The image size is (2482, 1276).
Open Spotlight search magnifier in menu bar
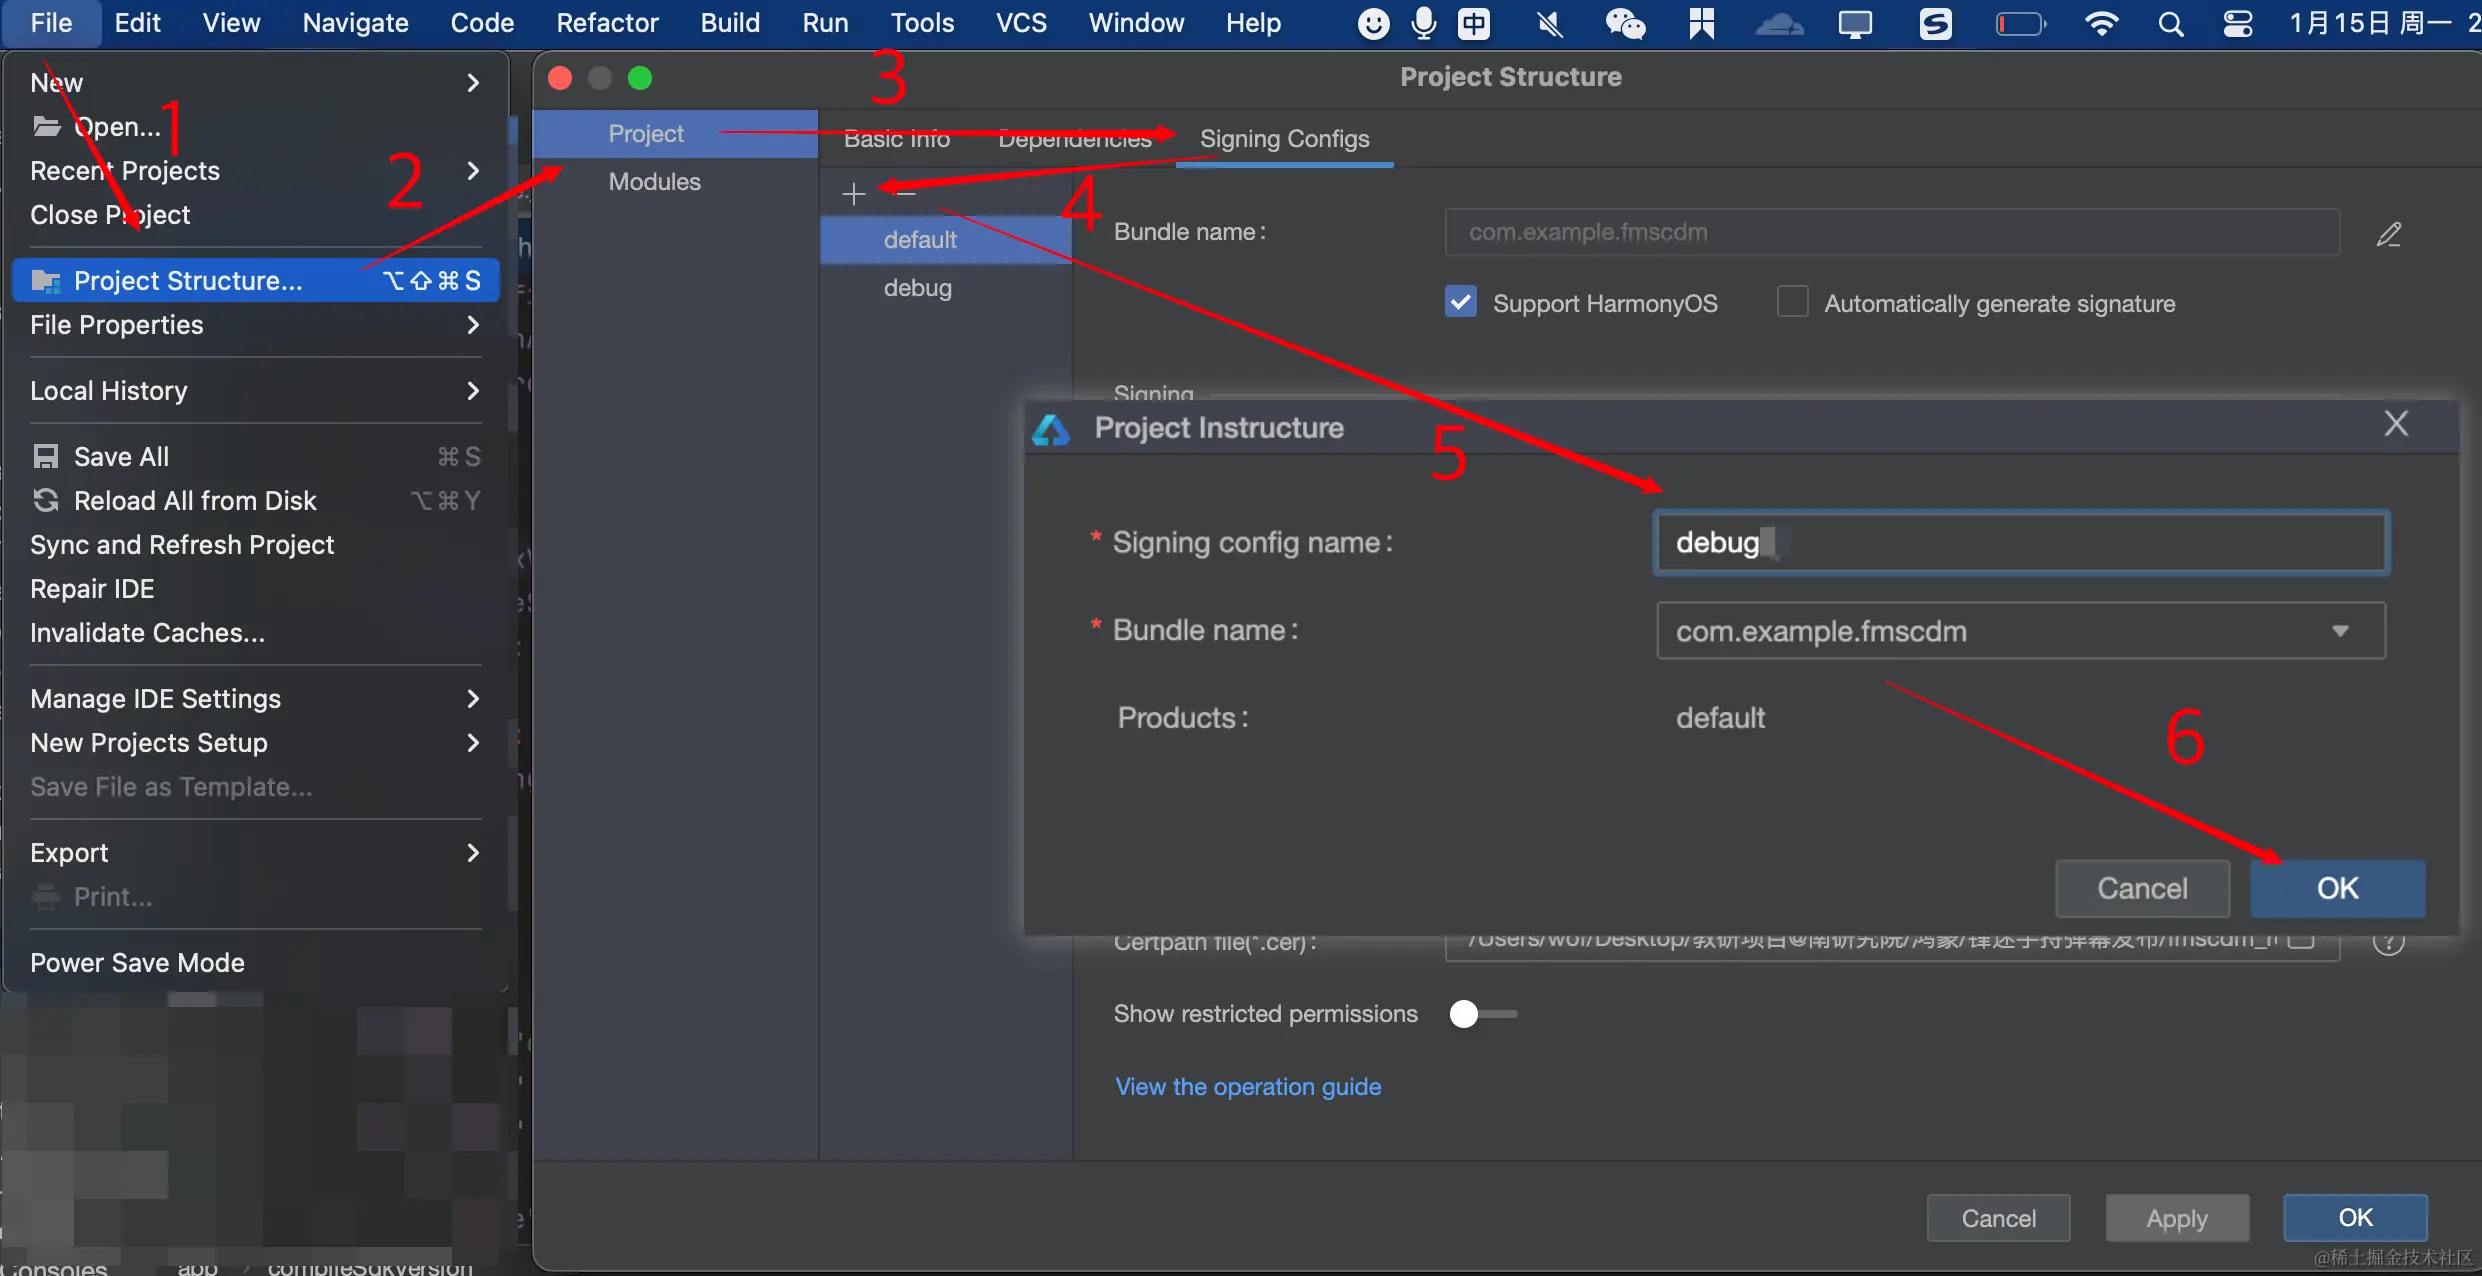coord(2170,23)
